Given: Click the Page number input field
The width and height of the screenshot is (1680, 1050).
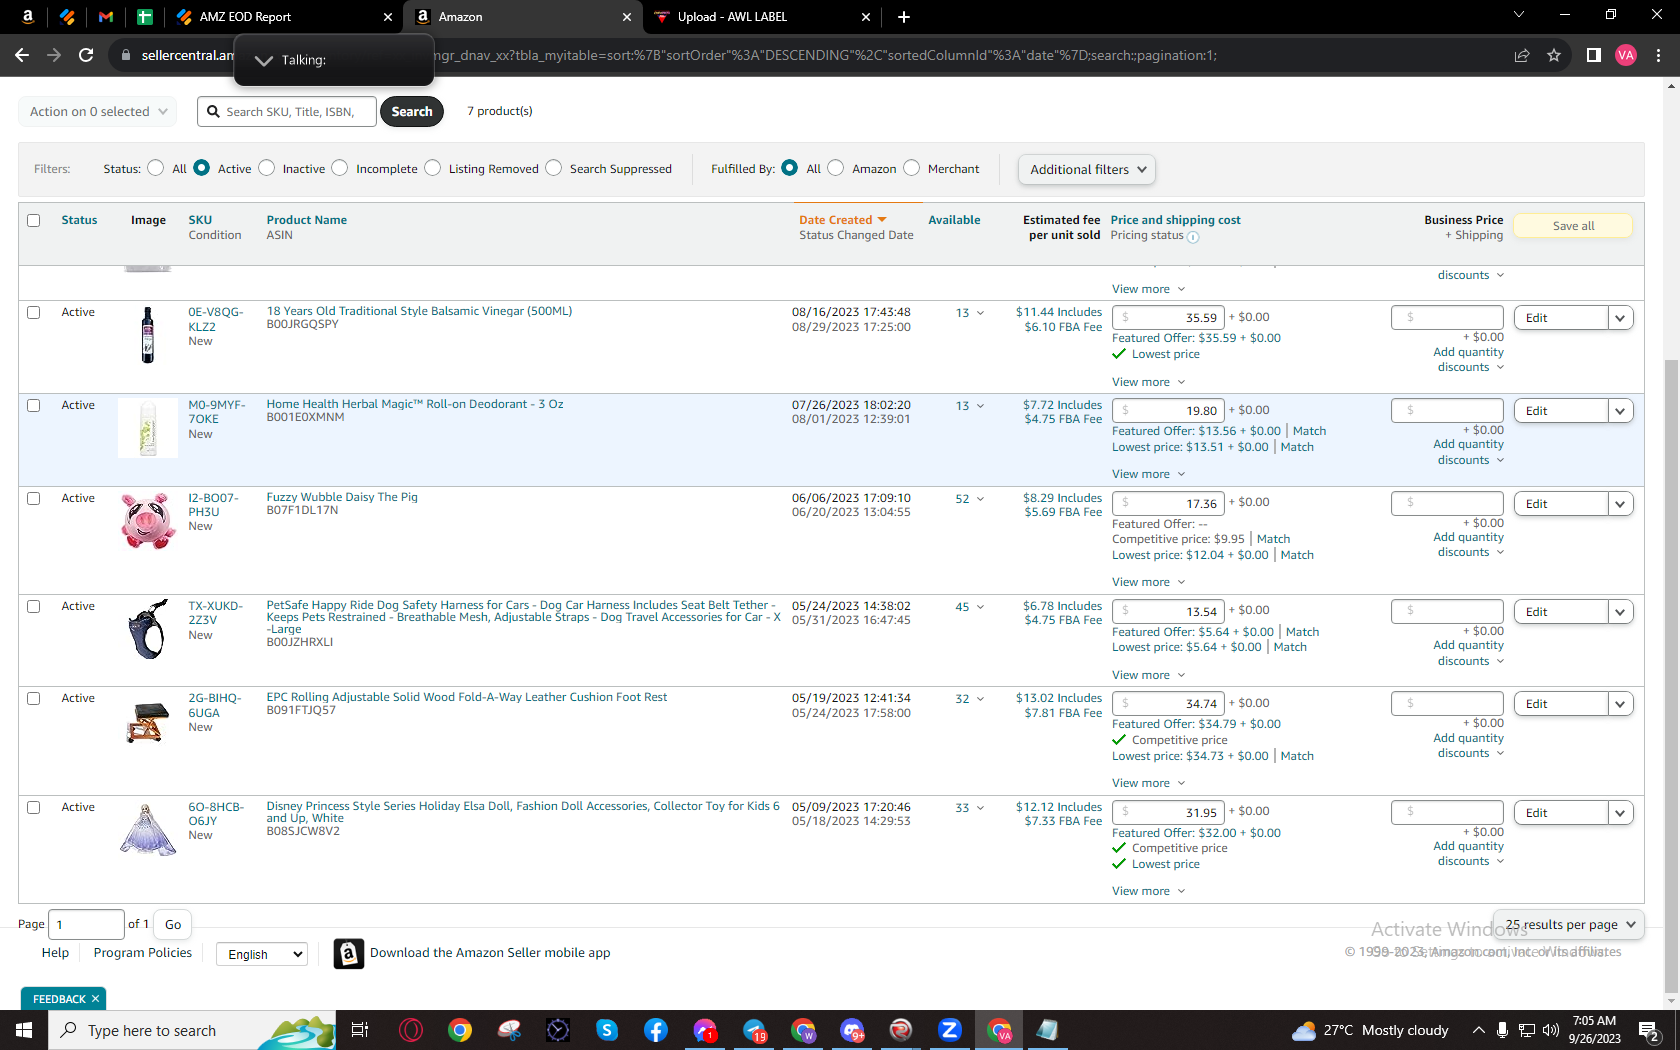Looking at the screenshot, I should [86, 924].
